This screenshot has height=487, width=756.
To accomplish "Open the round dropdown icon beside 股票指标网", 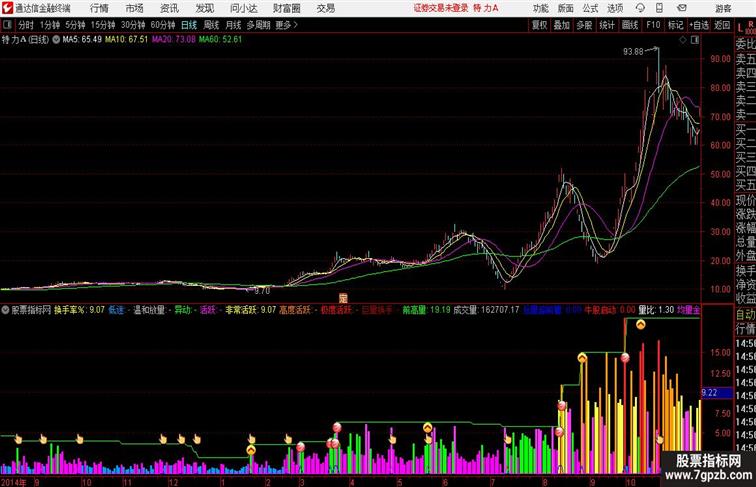I will [x=5, y=310].
